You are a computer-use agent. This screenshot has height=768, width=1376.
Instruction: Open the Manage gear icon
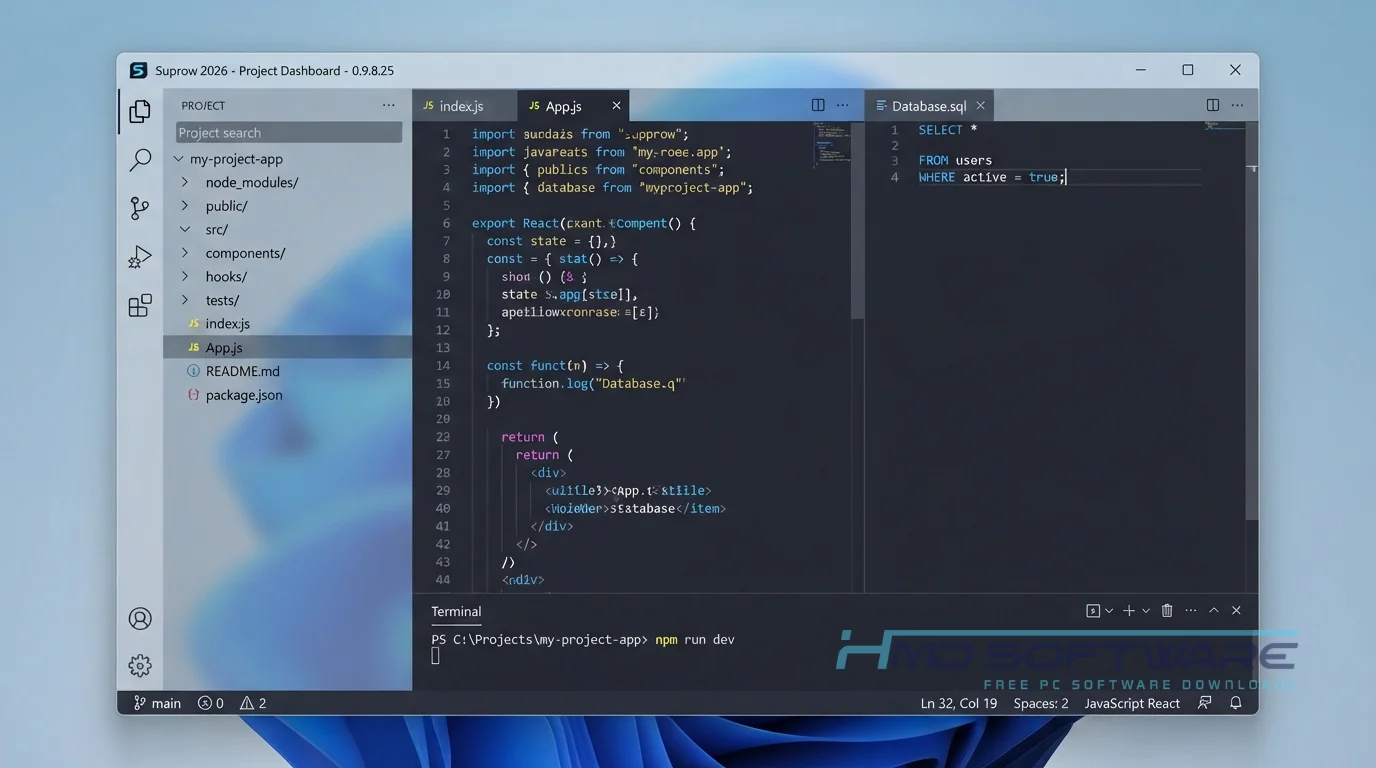coord(140,665)
